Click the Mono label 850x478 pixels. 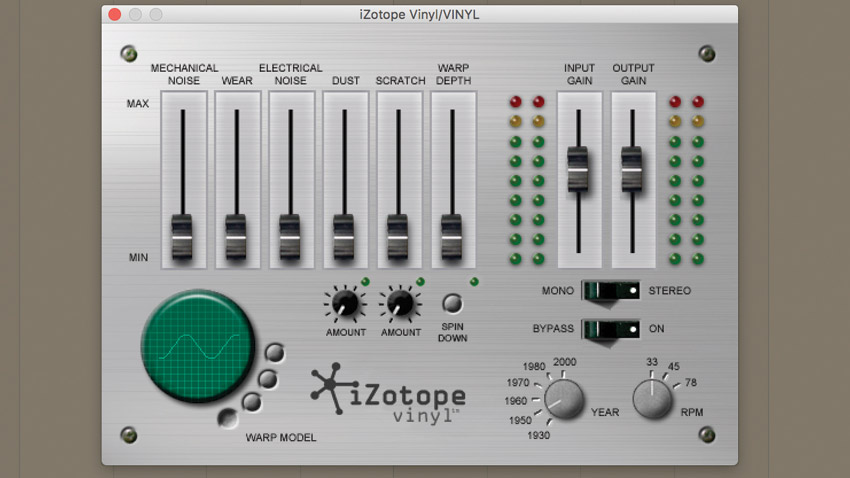pyautogui.click(x=557, y=290)
